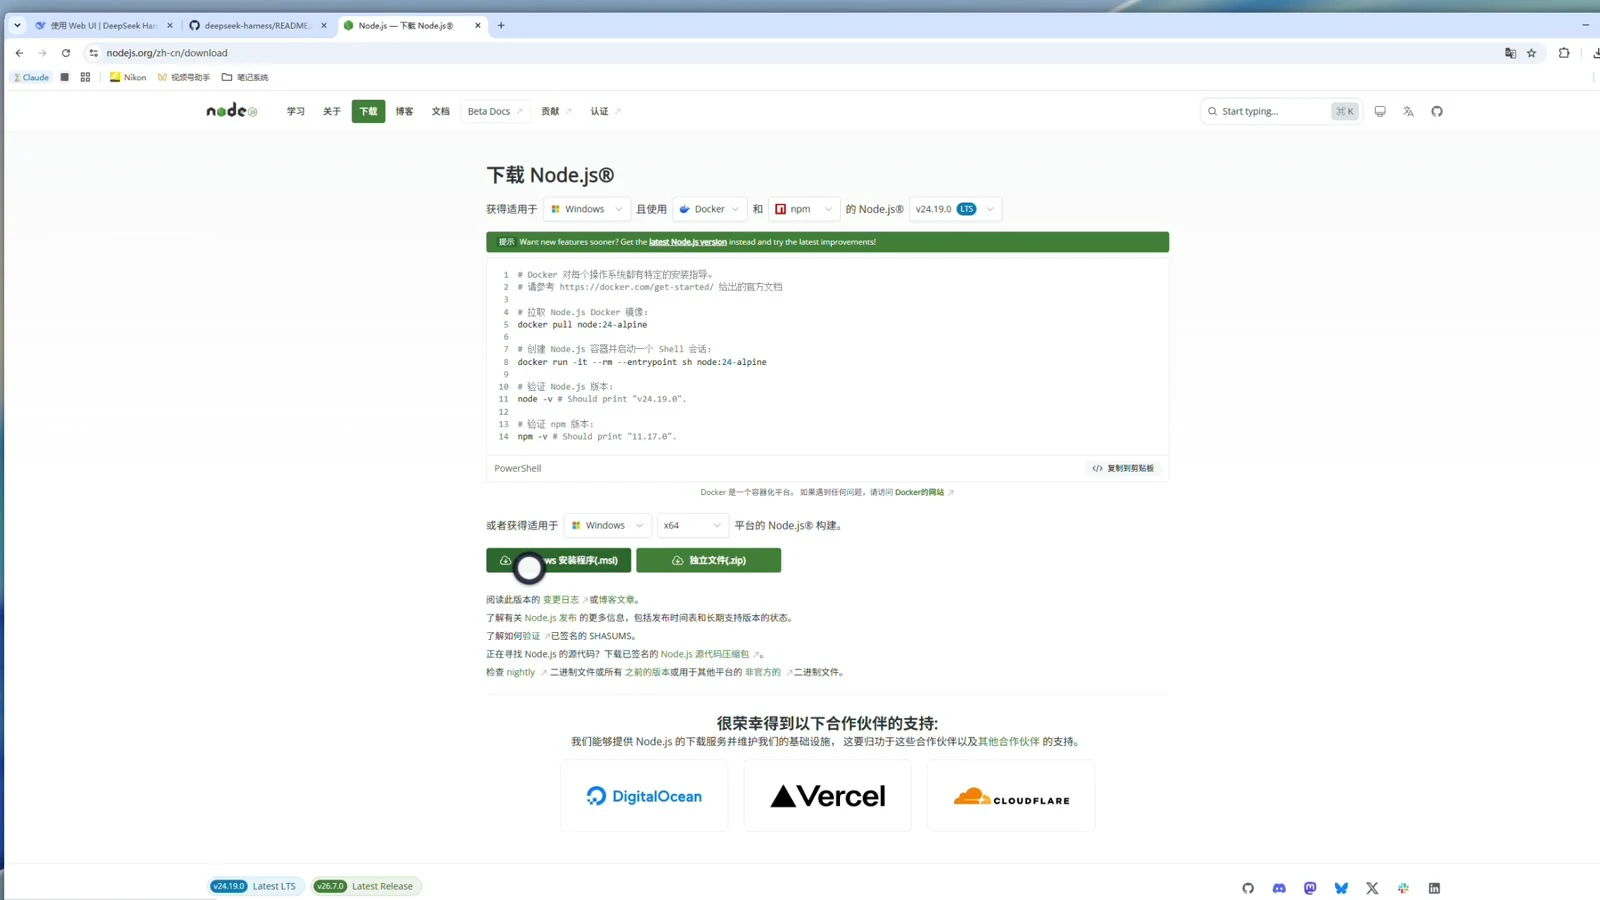
Task: Open the 变更日志 link
Action: [x=560, y=600]
